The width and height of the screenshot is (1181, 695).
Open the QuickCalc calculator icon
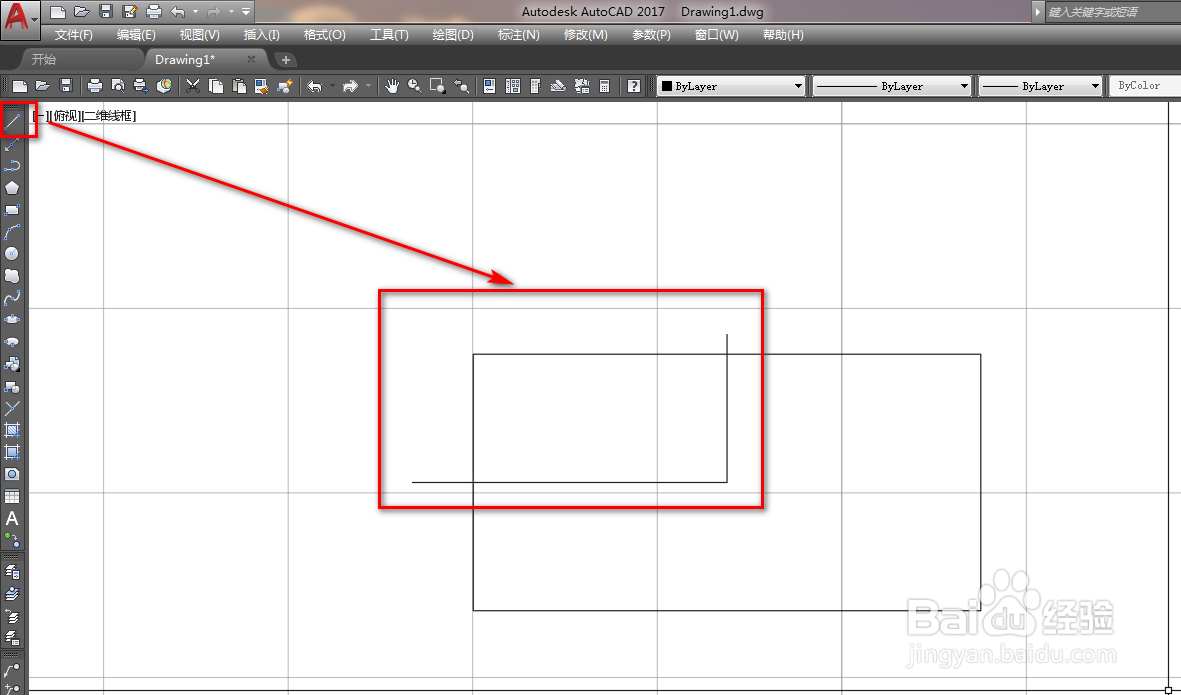[604, 86]
